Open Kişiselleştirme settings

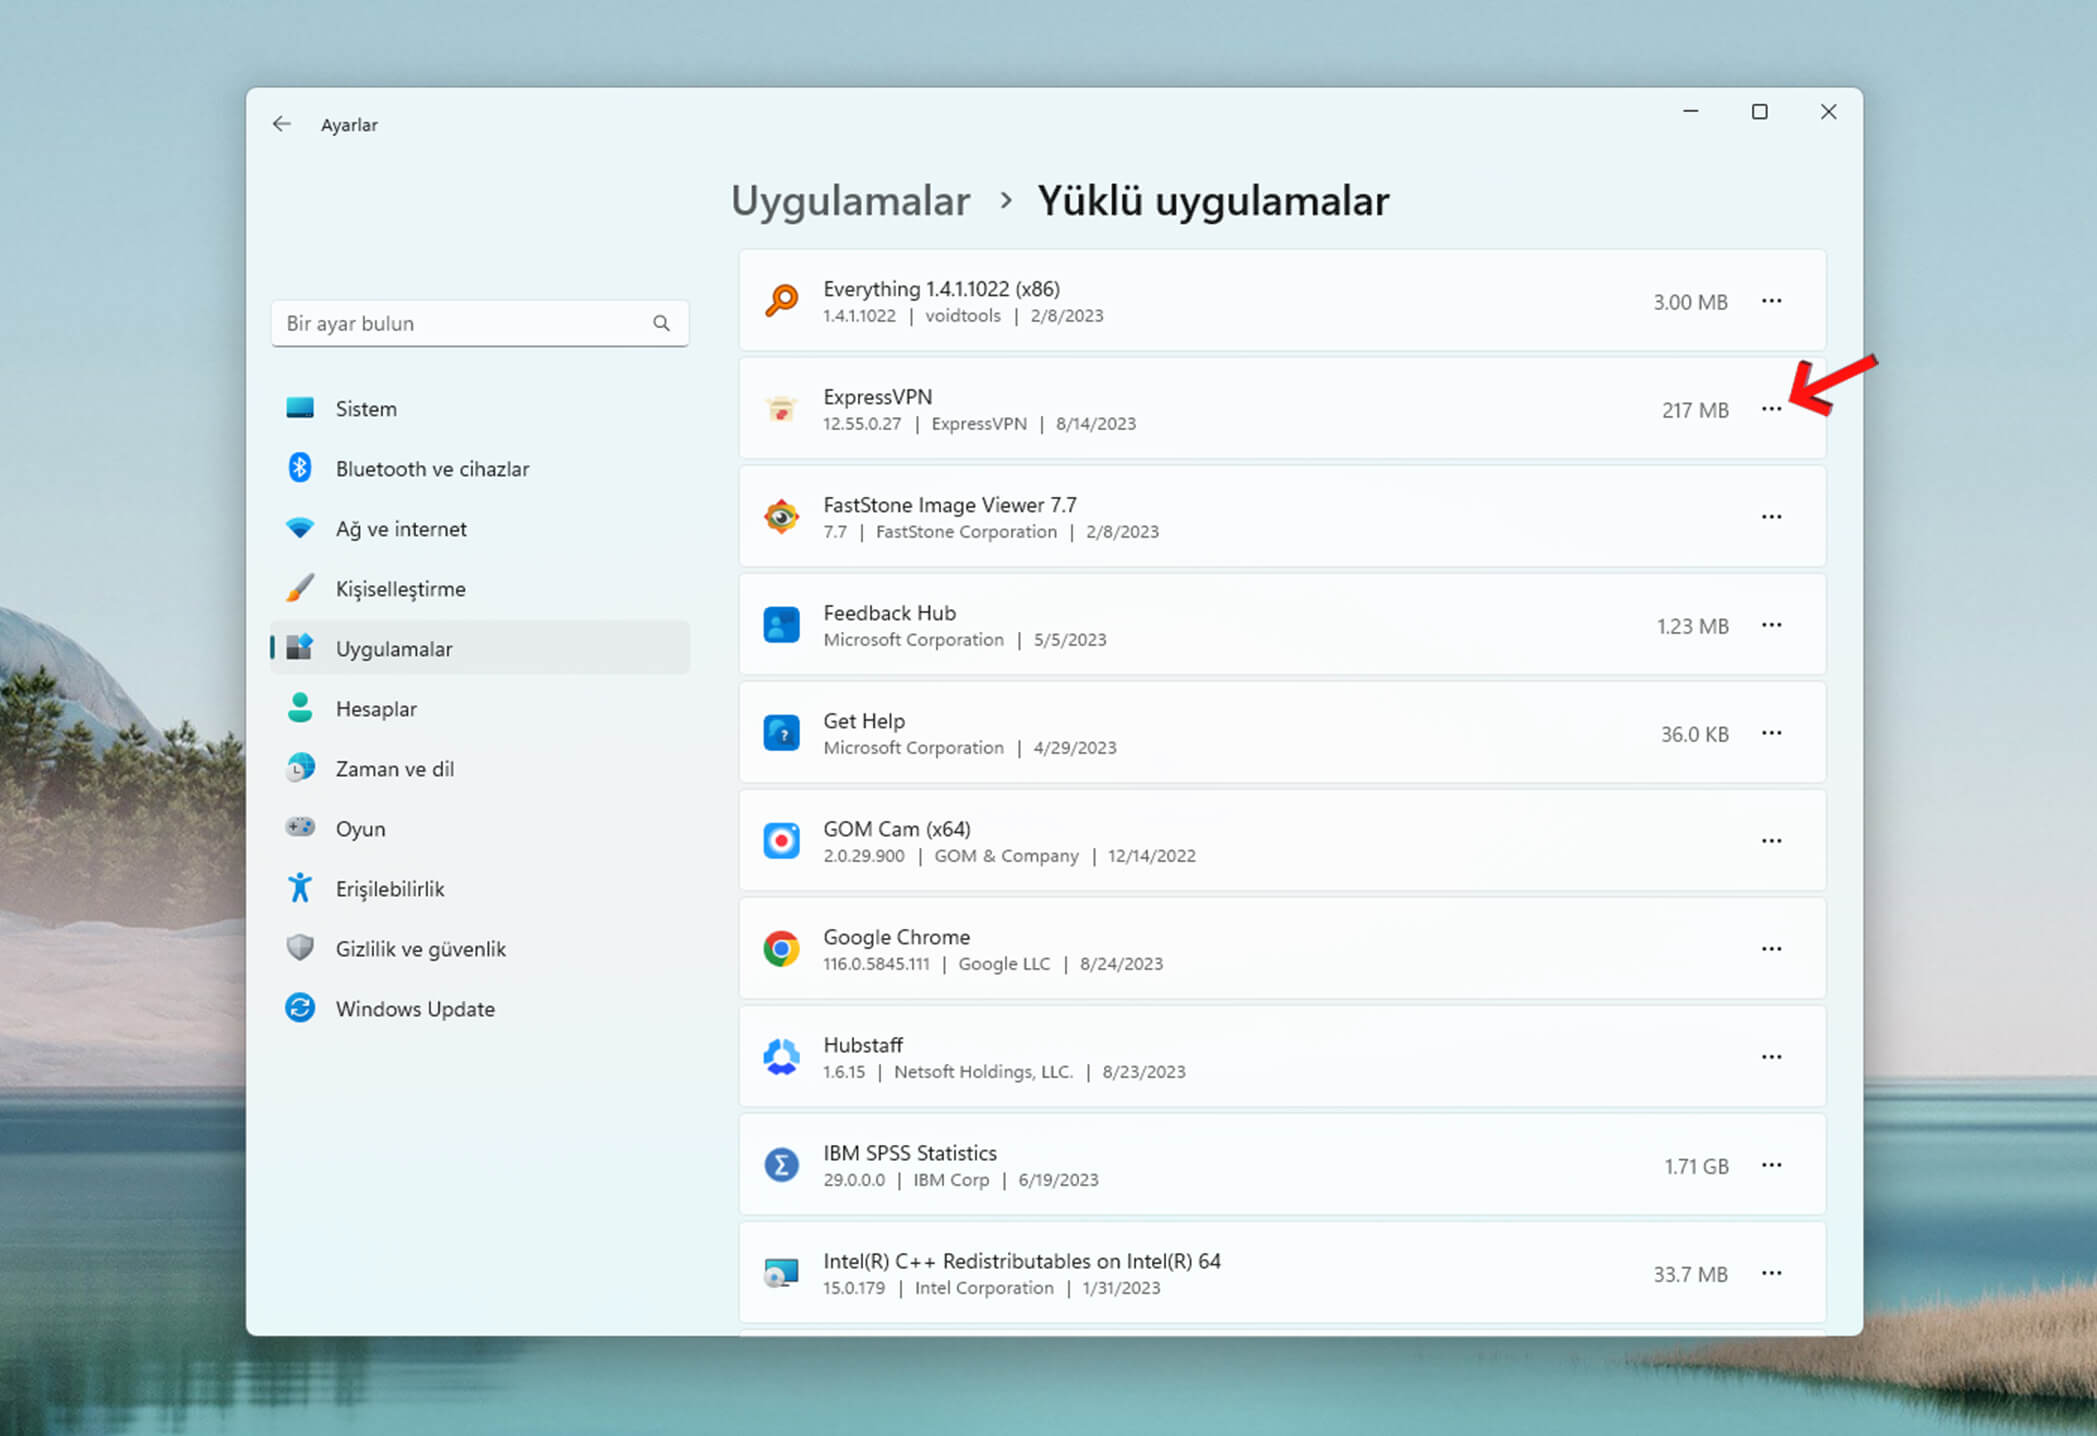point(480,589)
